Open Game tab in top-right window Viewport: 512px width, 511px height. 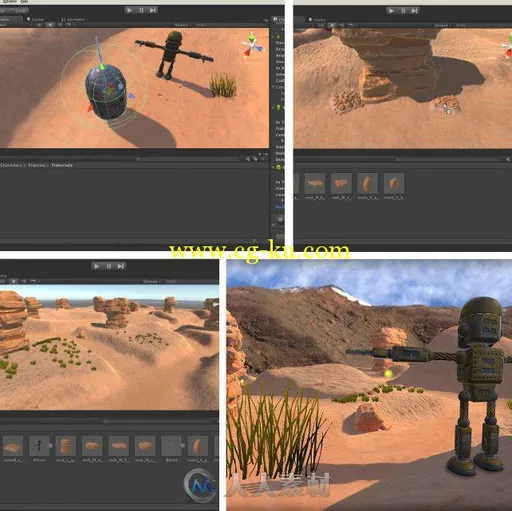(317, 20)
